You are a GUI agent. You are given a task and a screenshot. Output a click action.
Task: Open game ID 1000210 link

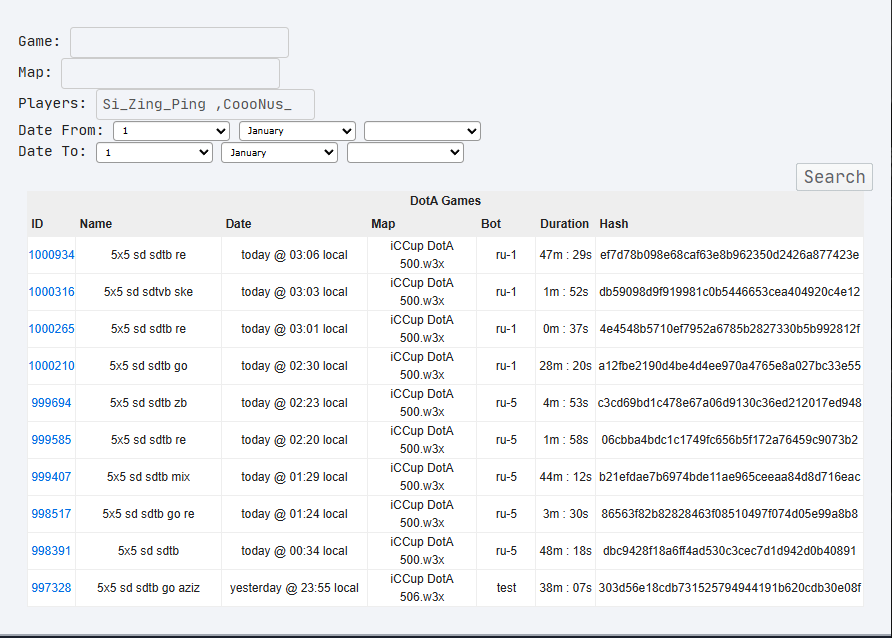click(x=51, y=366)
